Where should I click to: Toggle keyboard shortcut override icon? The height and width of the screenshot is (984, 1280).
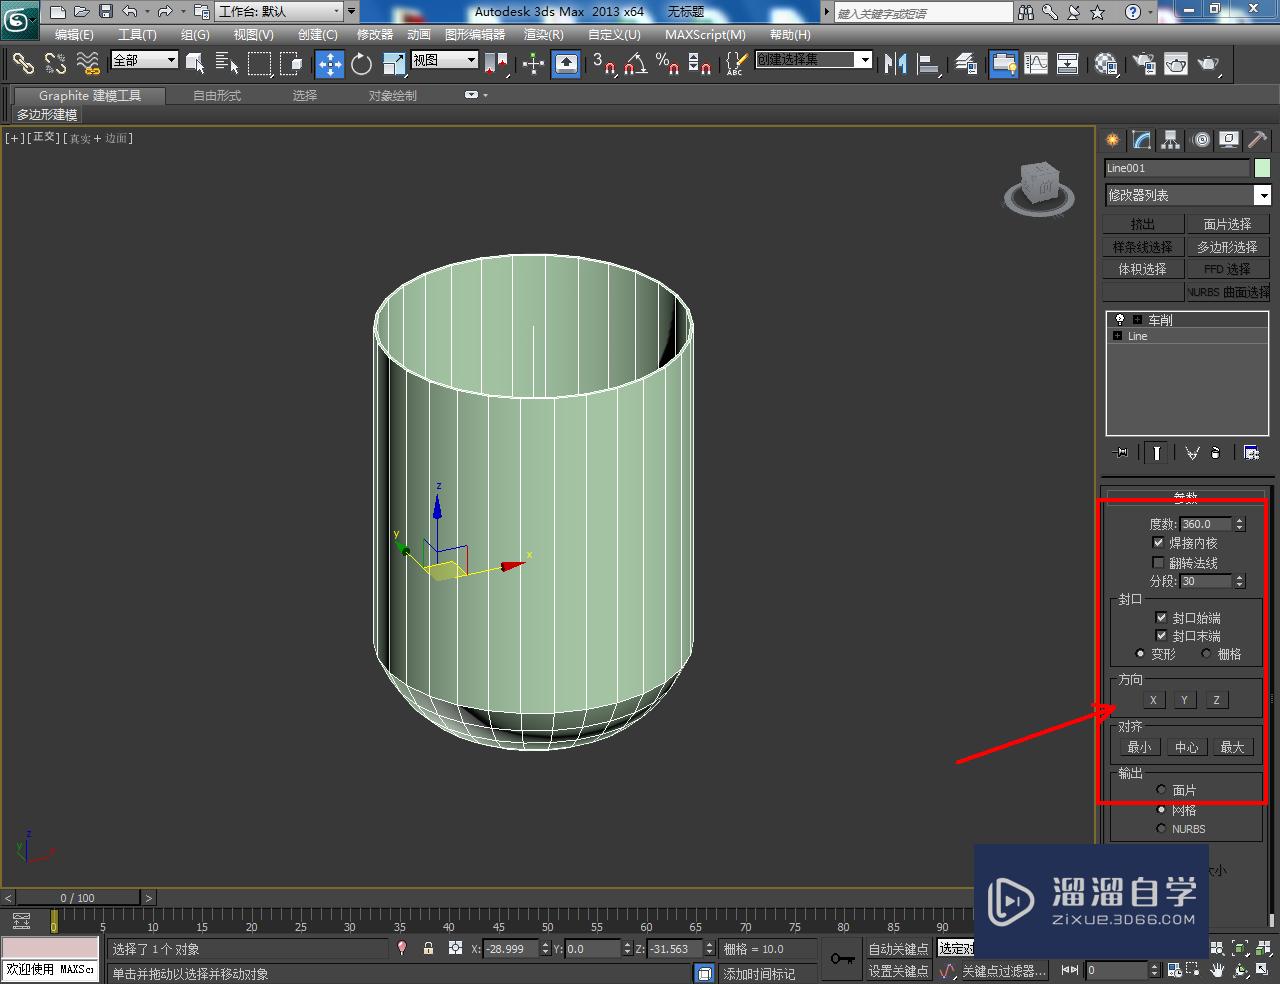tap(566, 64)
